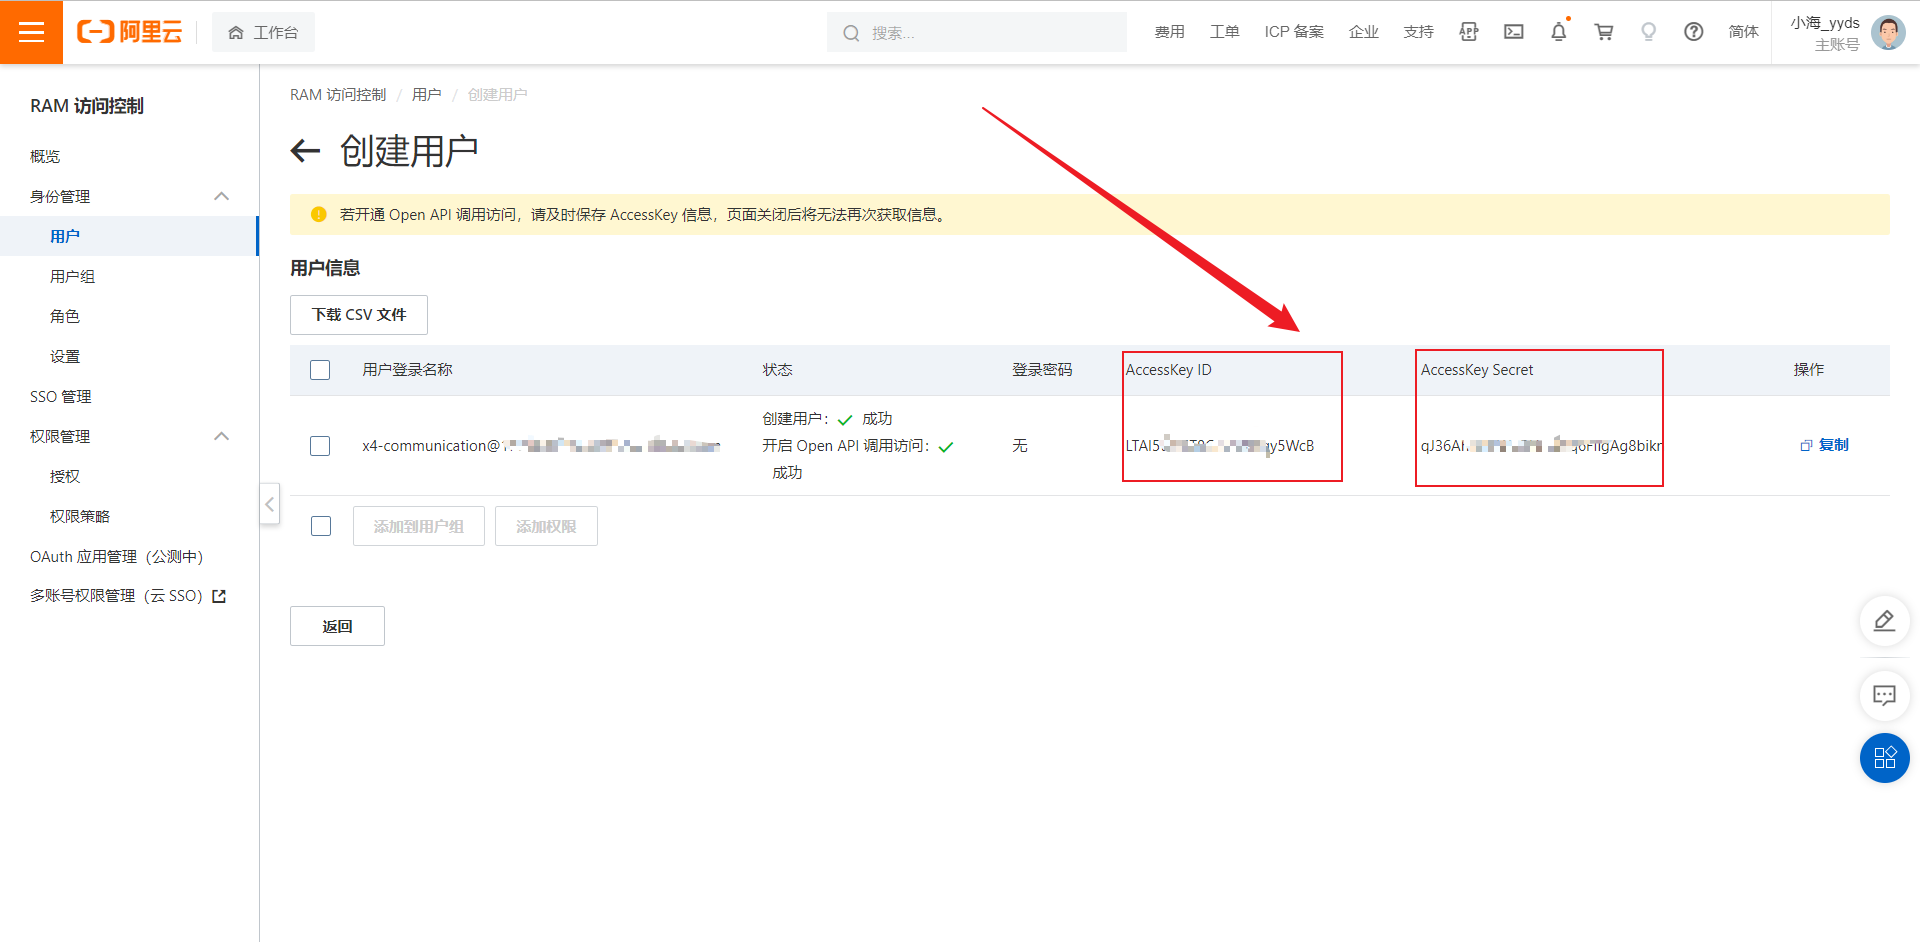This screenshot has height=942, width=1920.
Task: Collapse the 身份管理 section
Action: (x=222, y=196)
